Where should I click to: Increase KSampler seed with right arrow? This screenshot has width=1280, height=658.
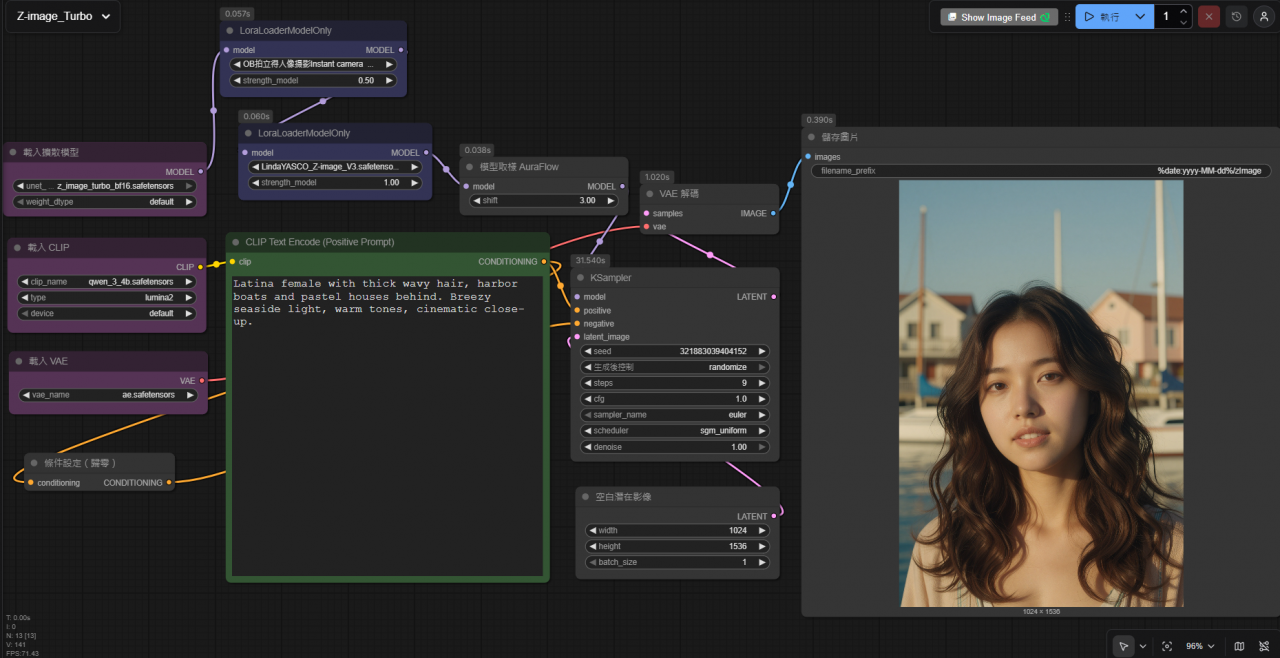762,351
